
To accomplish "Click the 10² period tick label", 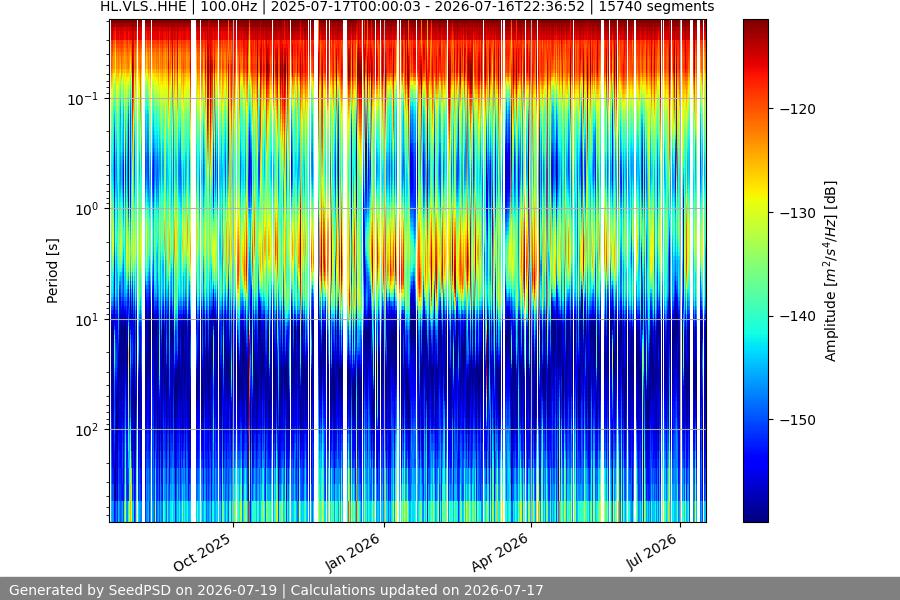I will pyautogui.click(x=87, y=430).
